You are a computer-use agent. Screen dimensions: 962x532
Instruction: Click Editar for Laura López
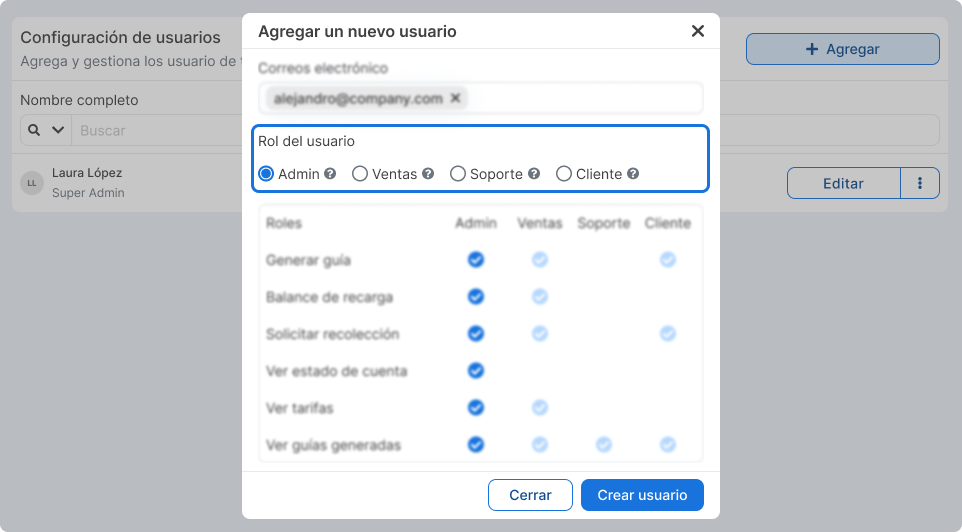843,183
